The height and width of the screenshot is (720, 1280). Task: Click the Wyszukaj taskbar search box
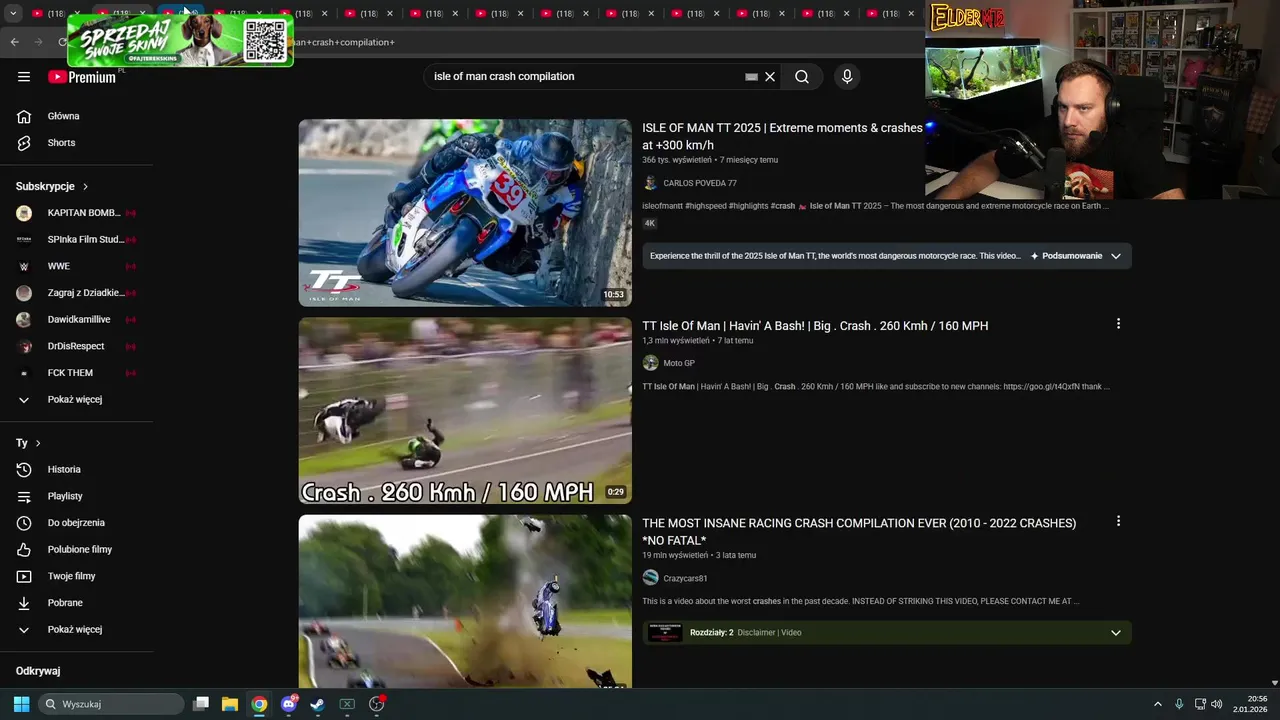[111, 704]
